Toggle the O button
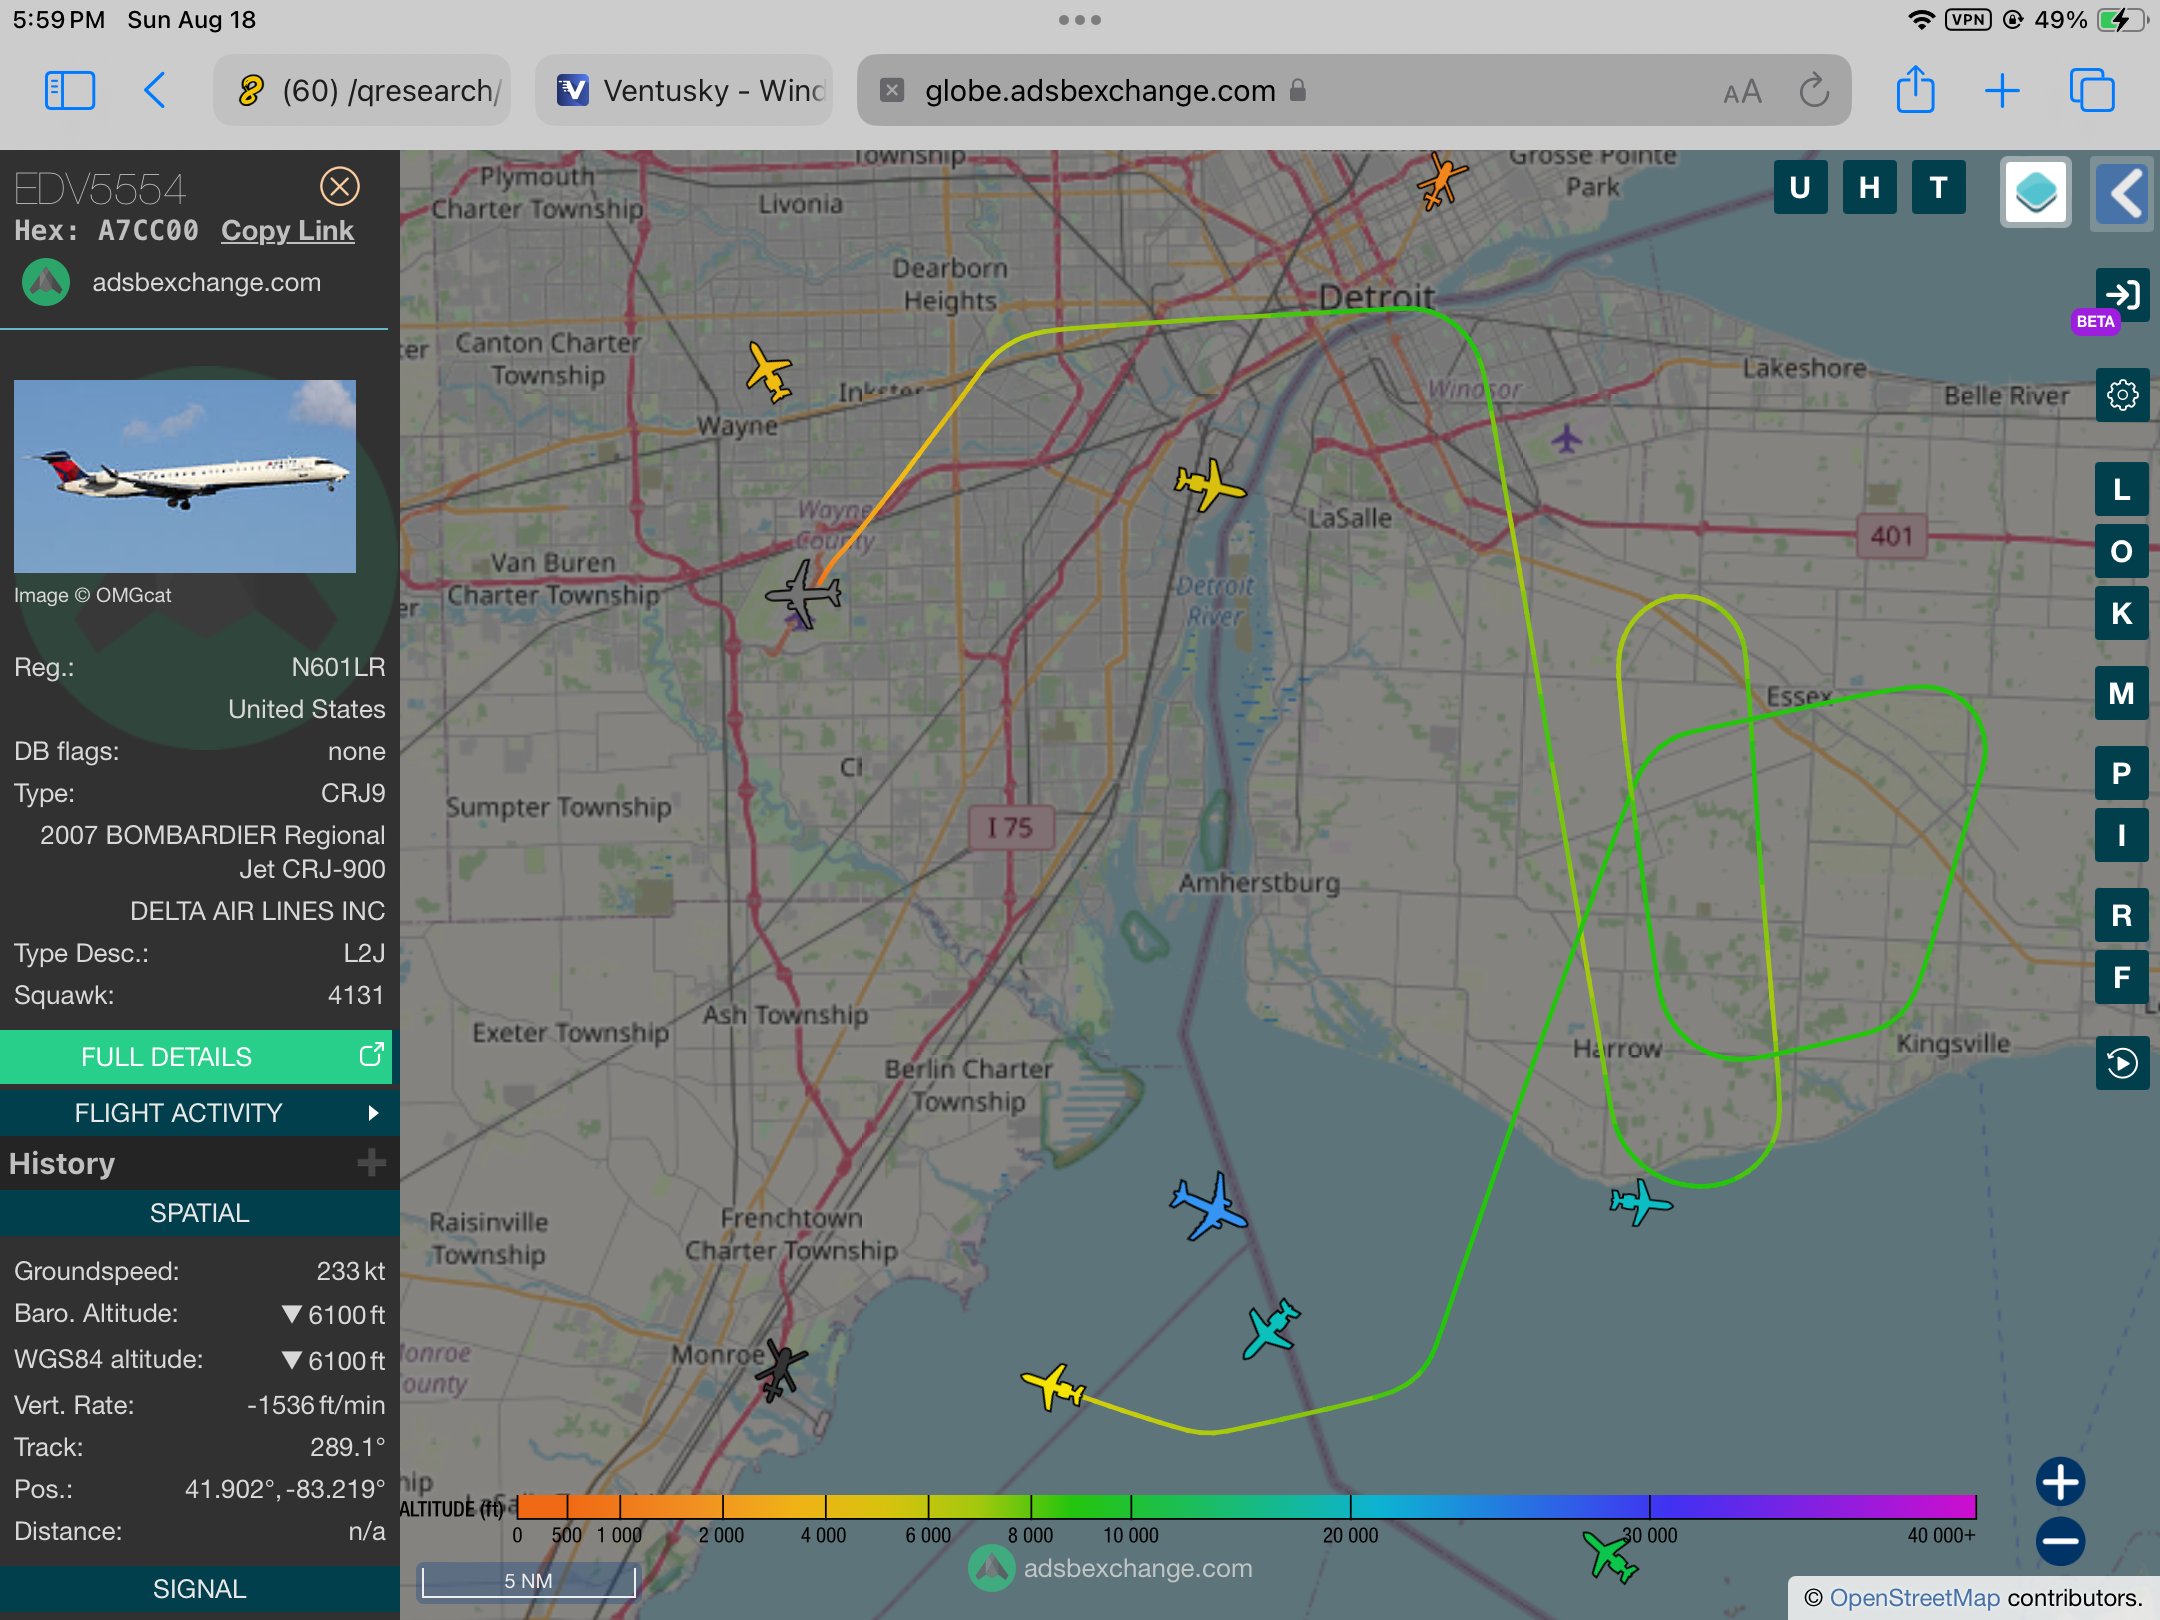Image resolution: width=2160 pixels, height=1620 pixels. click(x=2122, y=551)
